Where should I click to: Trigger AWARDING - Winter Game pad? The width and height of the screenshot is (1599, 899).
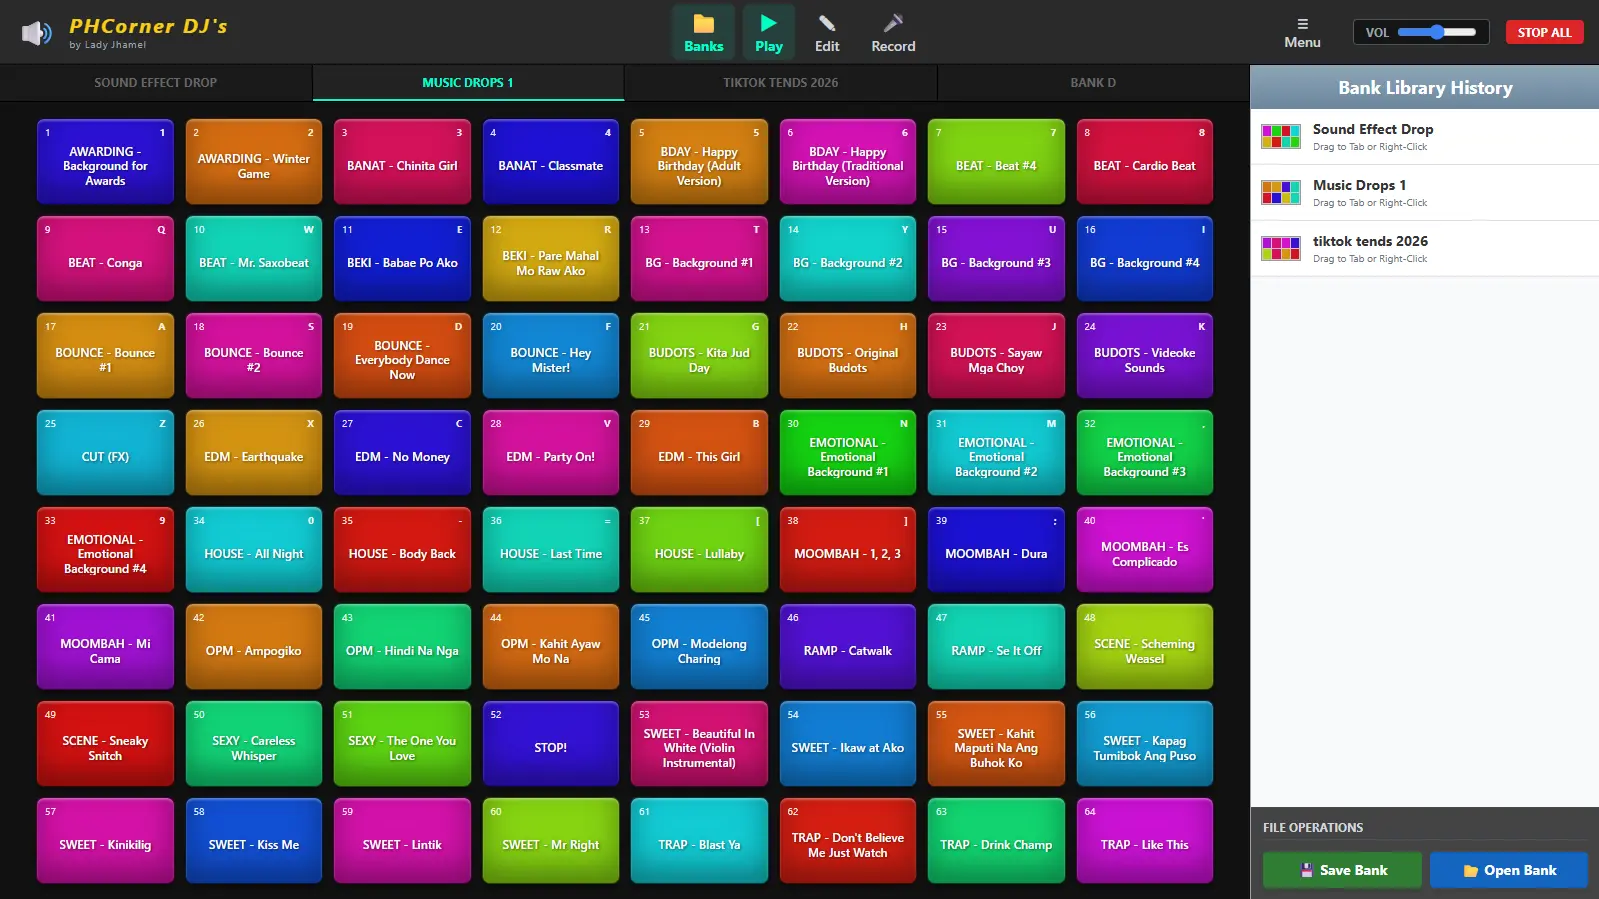pyautogui.click(x=254, y=161)
